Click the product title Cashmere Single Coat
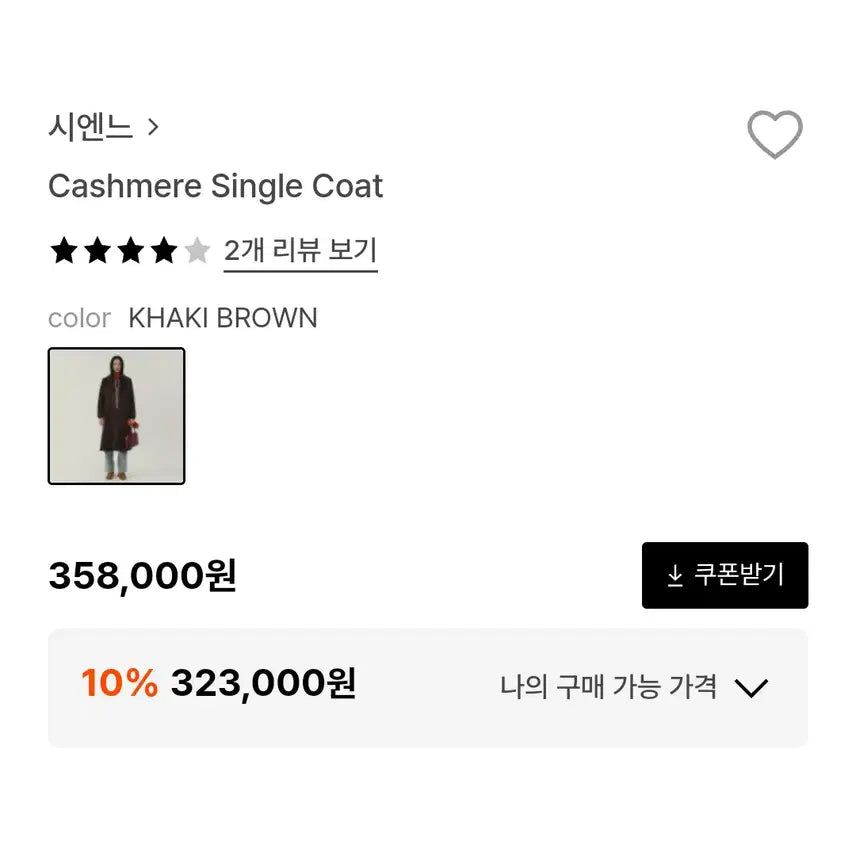Viewport: 856px width, 856px height. (x=216, y=186)
